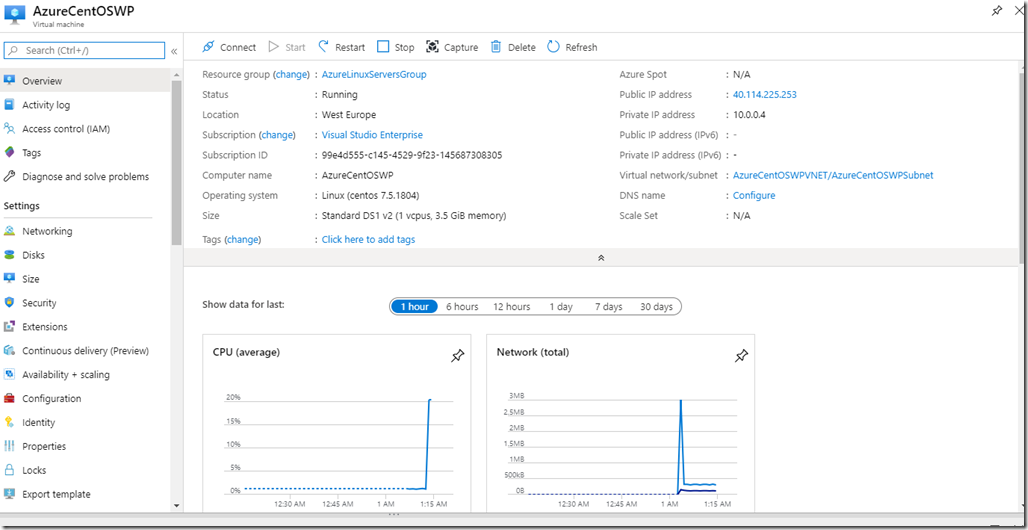Viewport: 1028px width, 530px height.
Task: Click the greyed-out Start play icon
Action: [274, 47]
